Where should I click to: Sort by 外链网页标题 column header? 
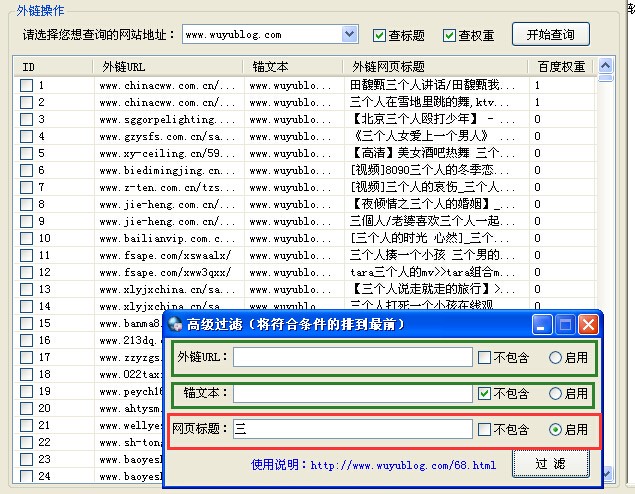(435, 67)
